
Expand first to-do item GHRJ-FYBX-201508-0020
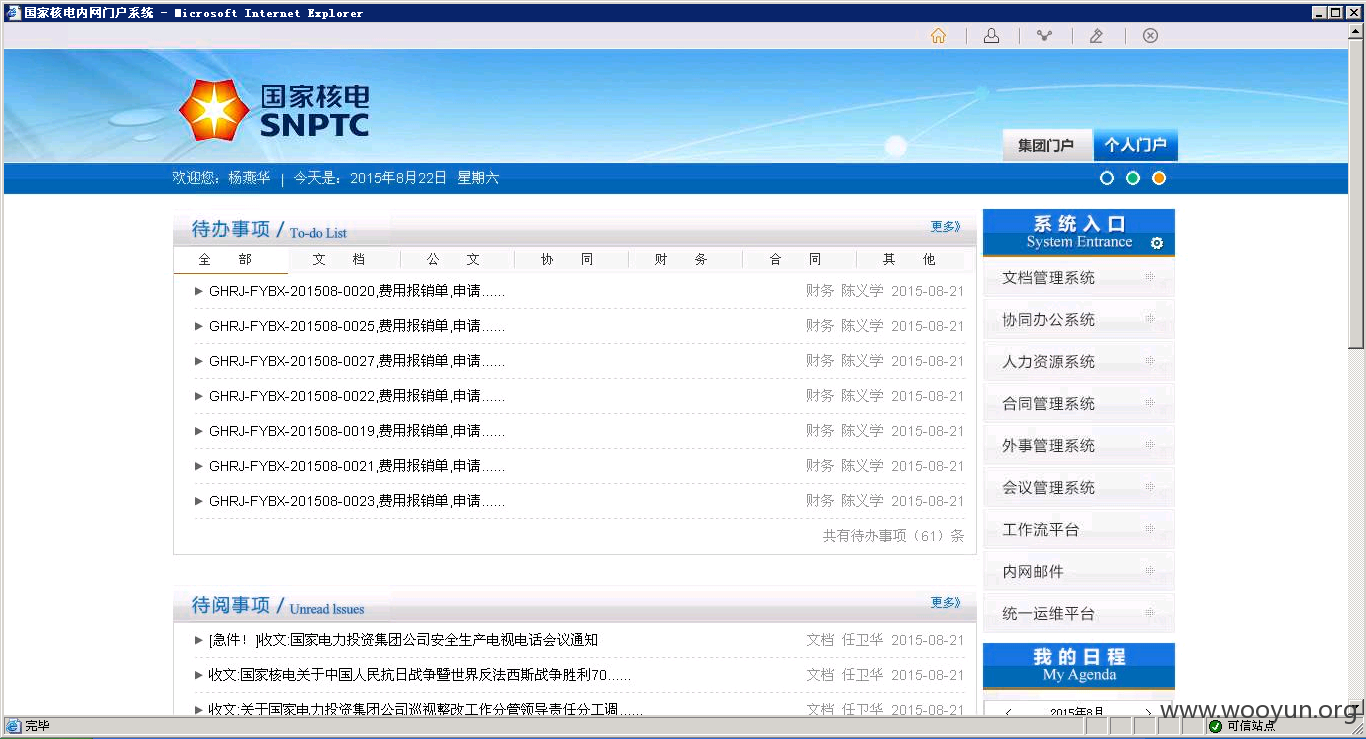pyautogui.click(x=199, y=291)
